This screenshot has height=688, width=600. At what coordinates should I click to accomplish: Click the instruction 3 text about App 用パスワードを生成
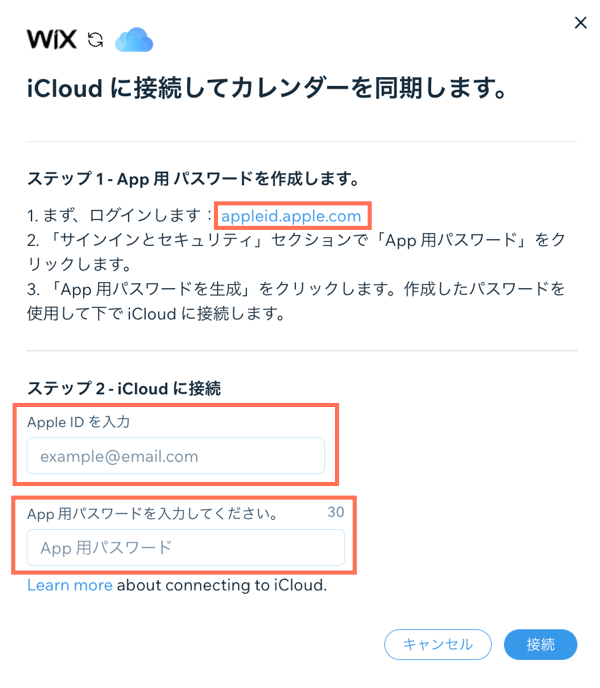click(294, 300)
